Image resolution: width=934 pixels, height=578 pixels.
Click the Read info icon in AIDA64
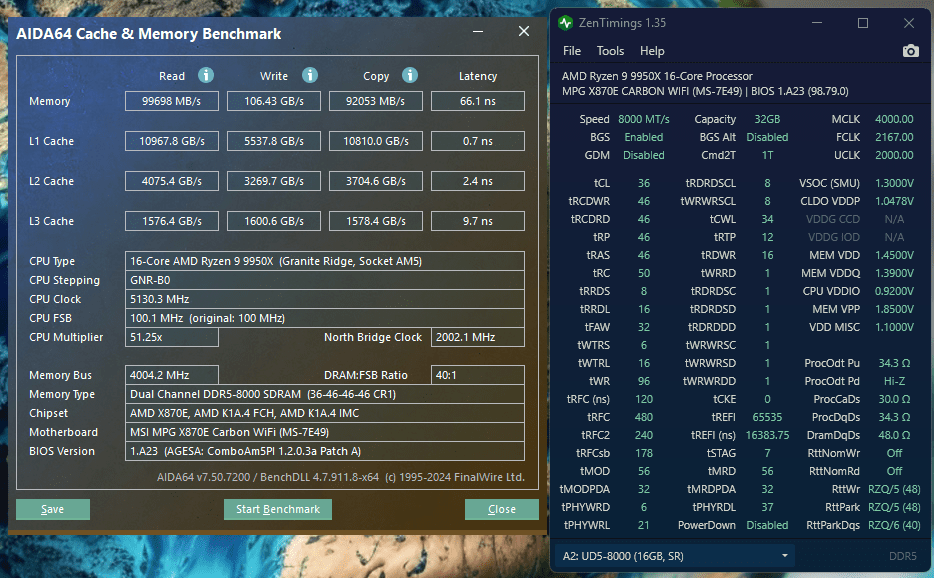(x=206, y=75)
